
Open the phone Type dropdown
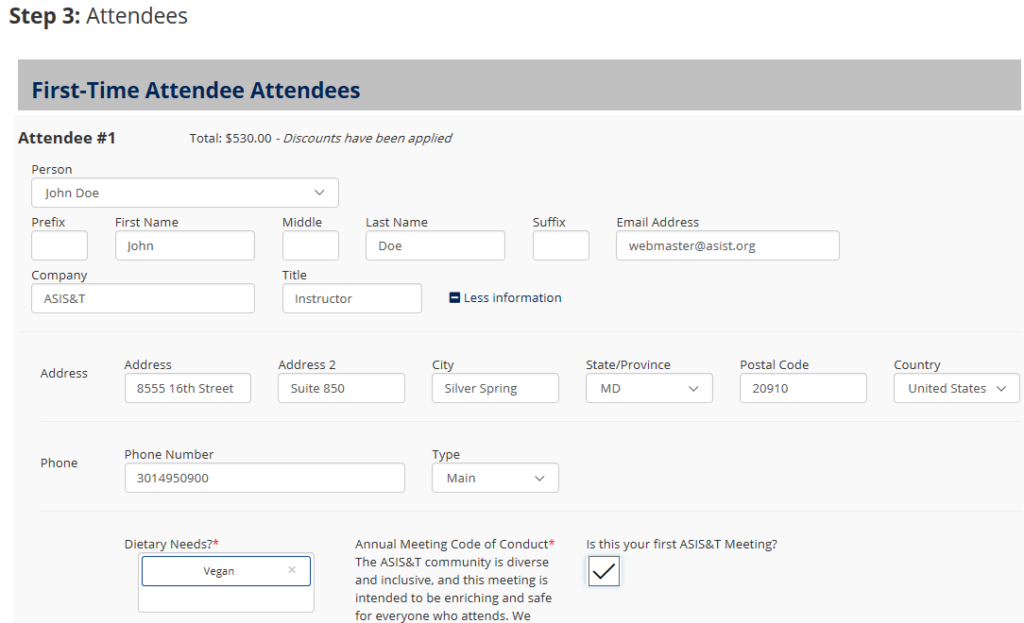[x=495, y=478]
